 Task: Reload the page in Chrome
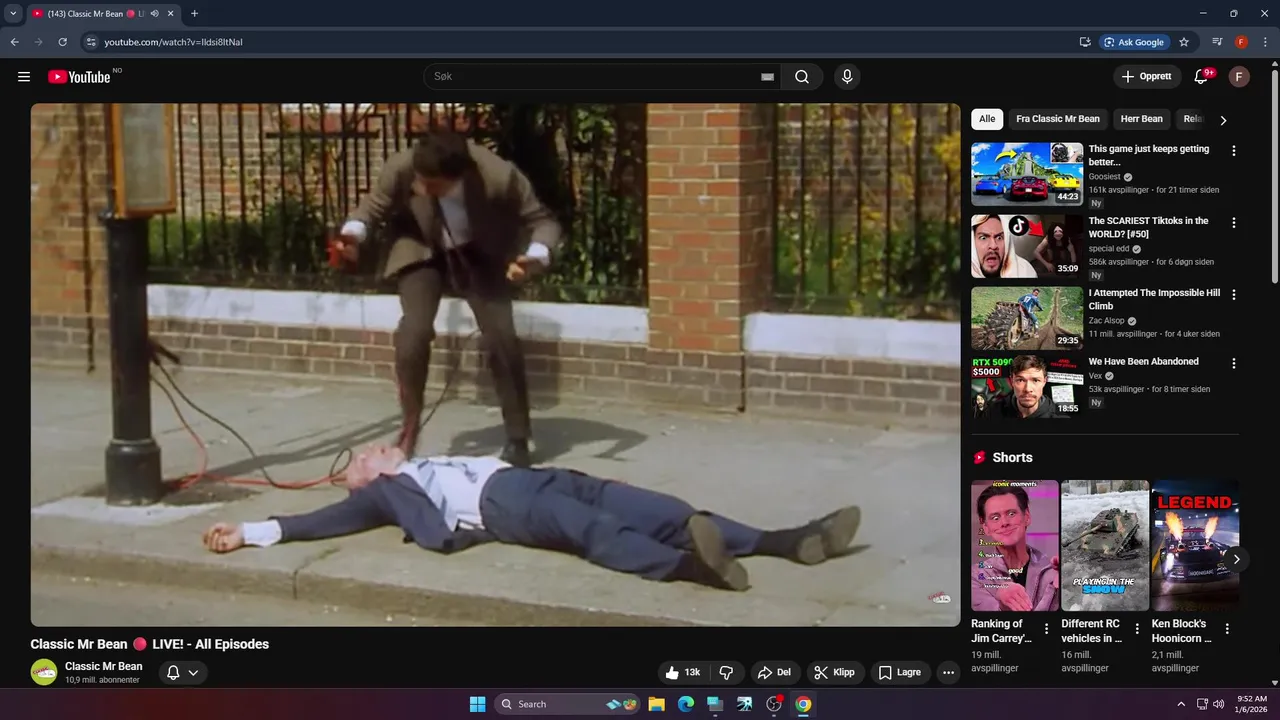pyautogui.click(x=62, y=42)
